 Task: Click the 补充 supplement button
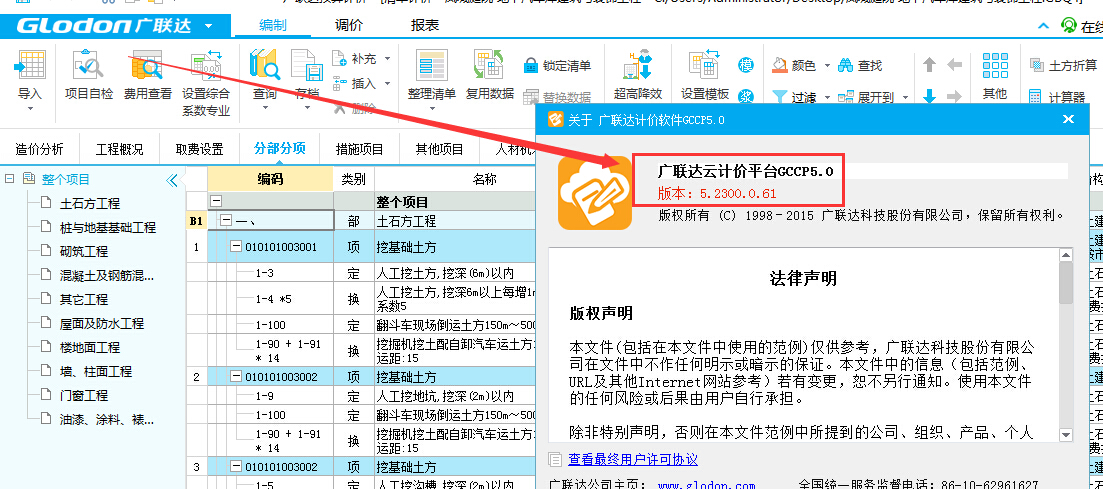pyautogui.click(x=355, y=58)
